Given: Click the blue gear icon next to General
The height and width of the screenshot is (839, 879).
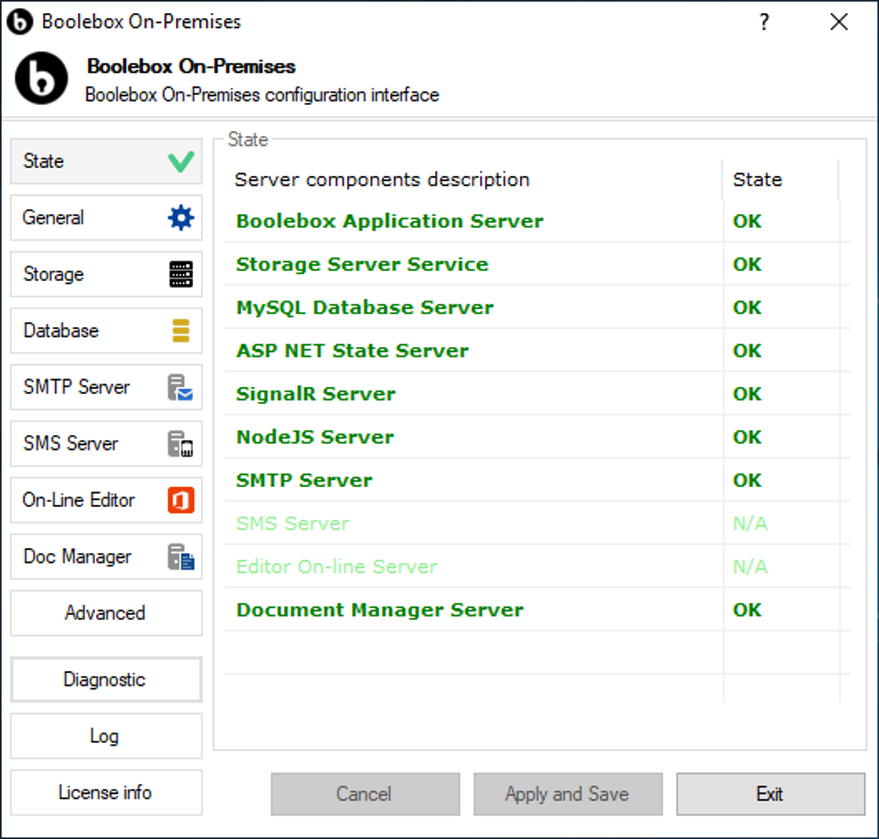Looking at the screenshot, I should coord(181,217).
